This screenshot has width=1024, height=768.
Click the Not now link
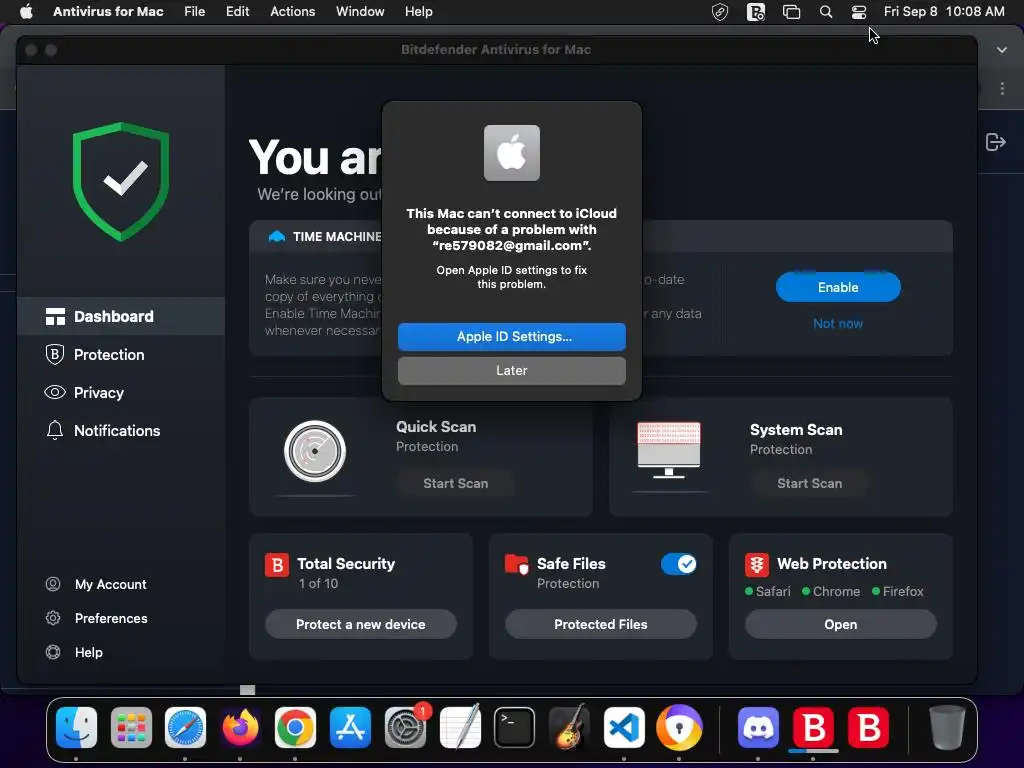[838, 323]
